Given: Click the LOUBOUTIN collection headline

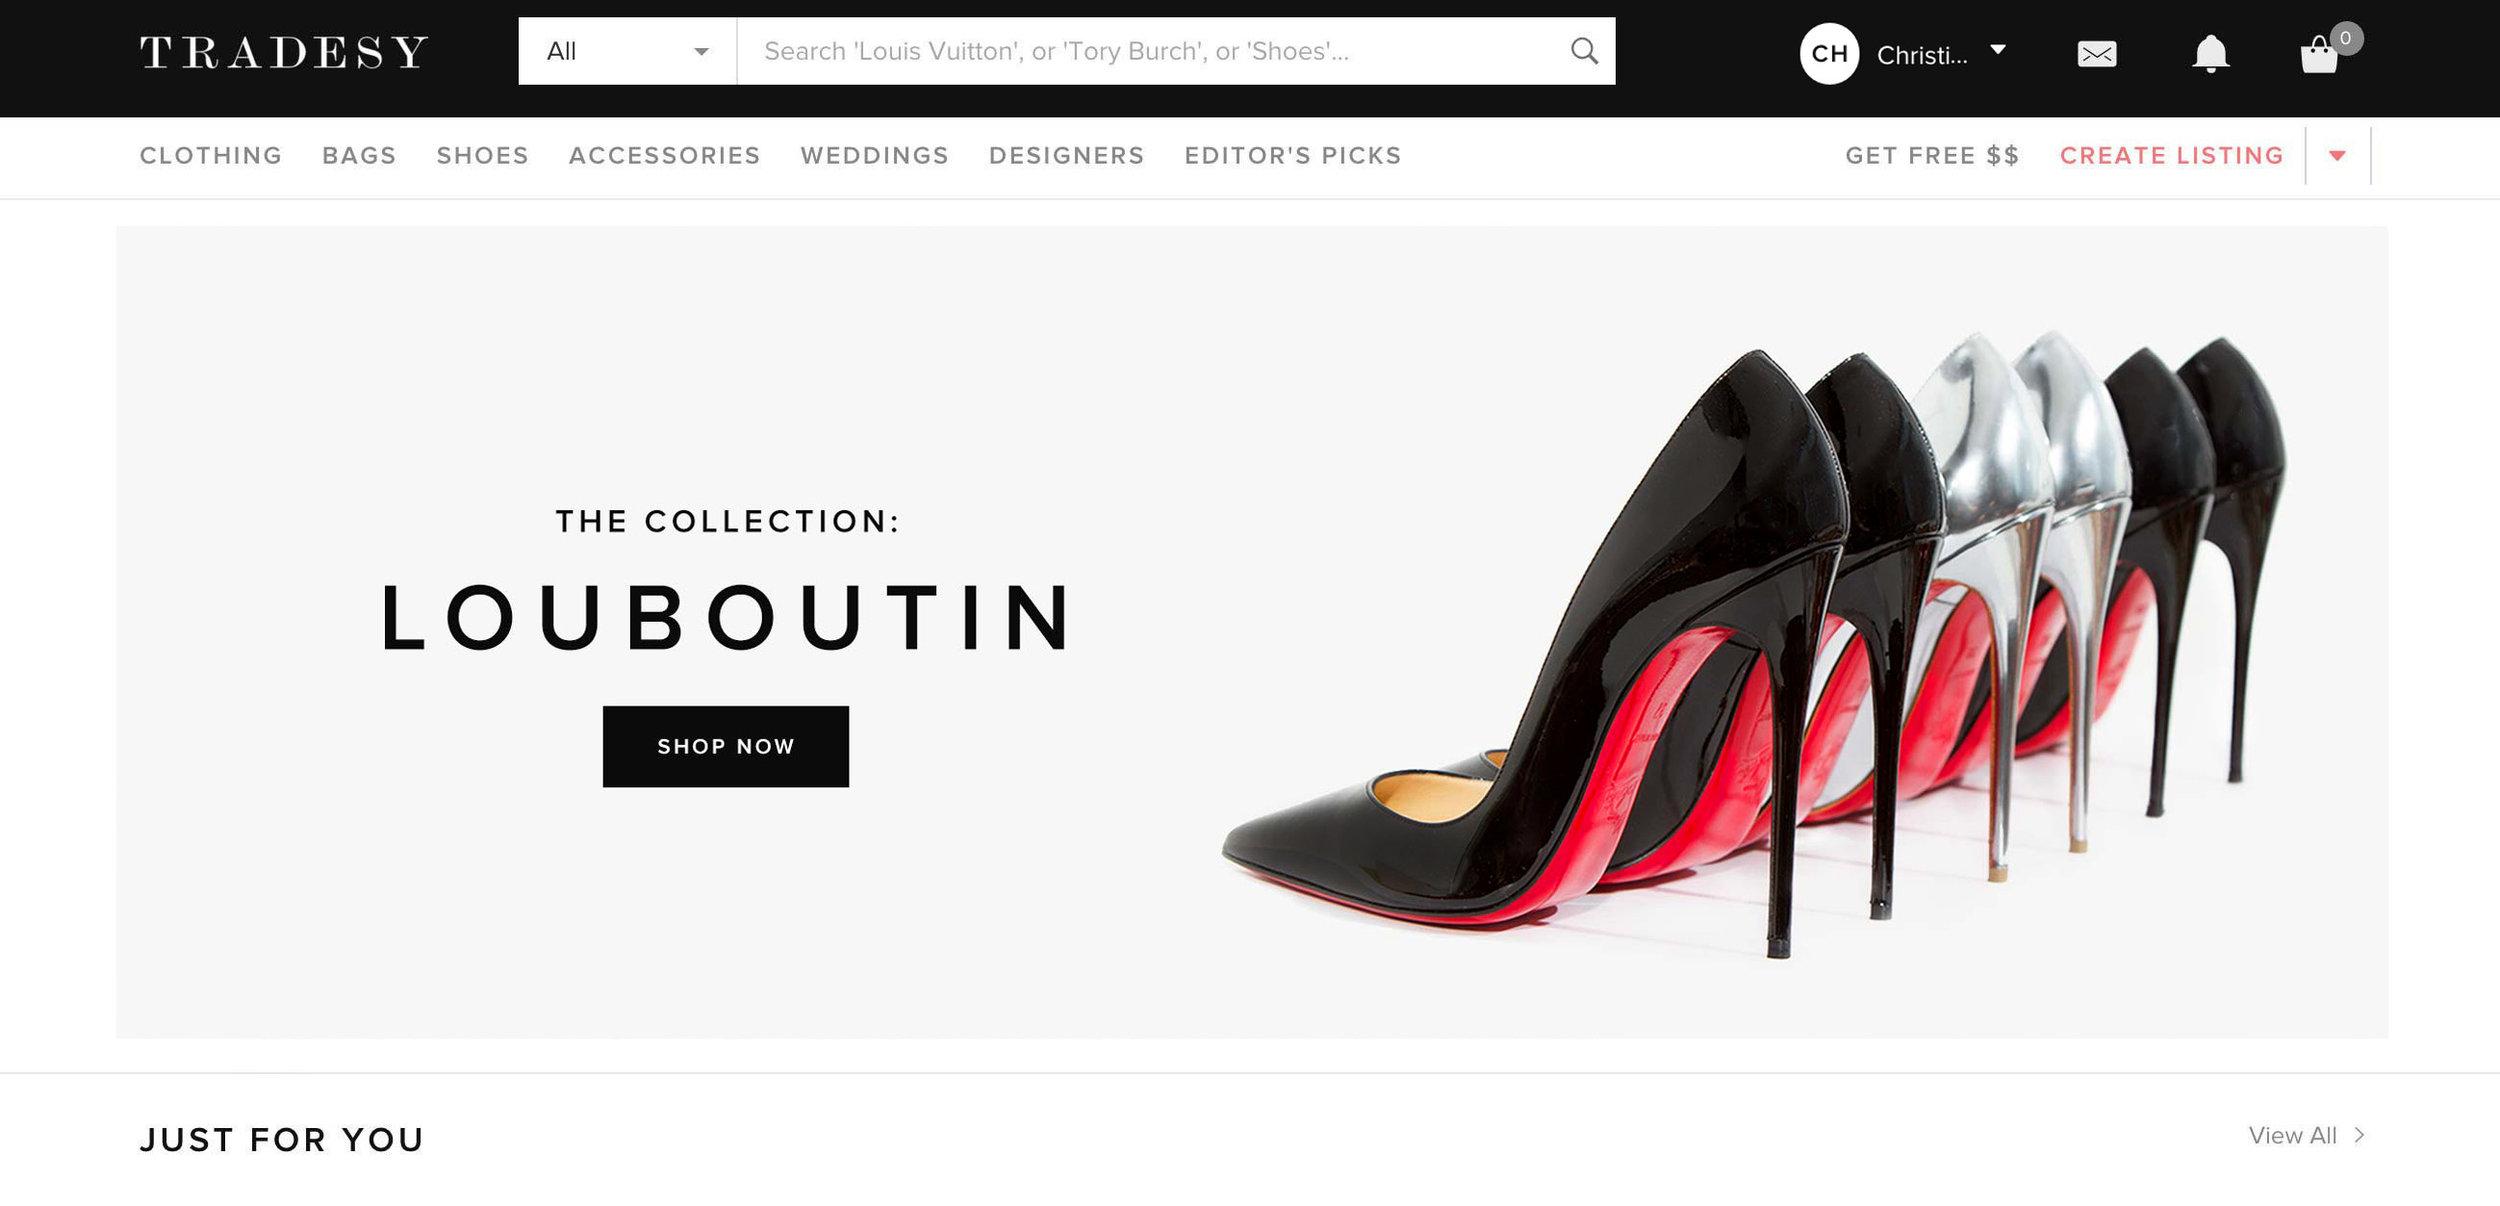Looking at the screenshot, I should [726, 617].
